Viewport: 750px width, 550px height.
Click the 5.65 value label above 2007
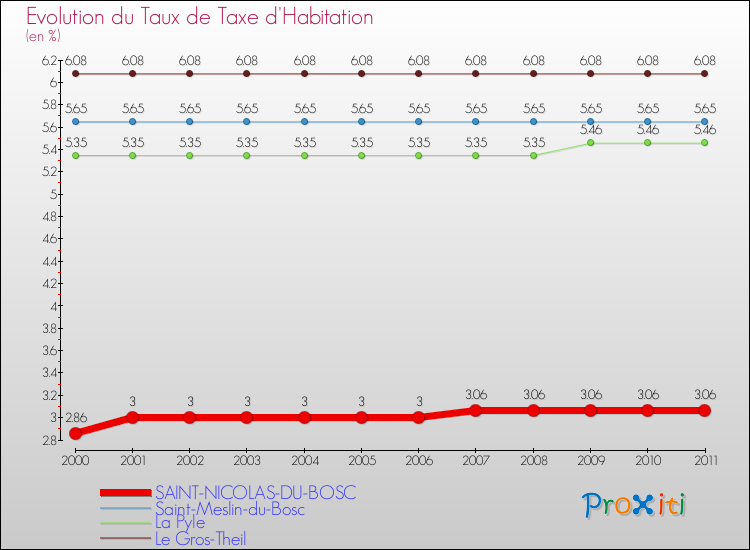tap(476, 109)
